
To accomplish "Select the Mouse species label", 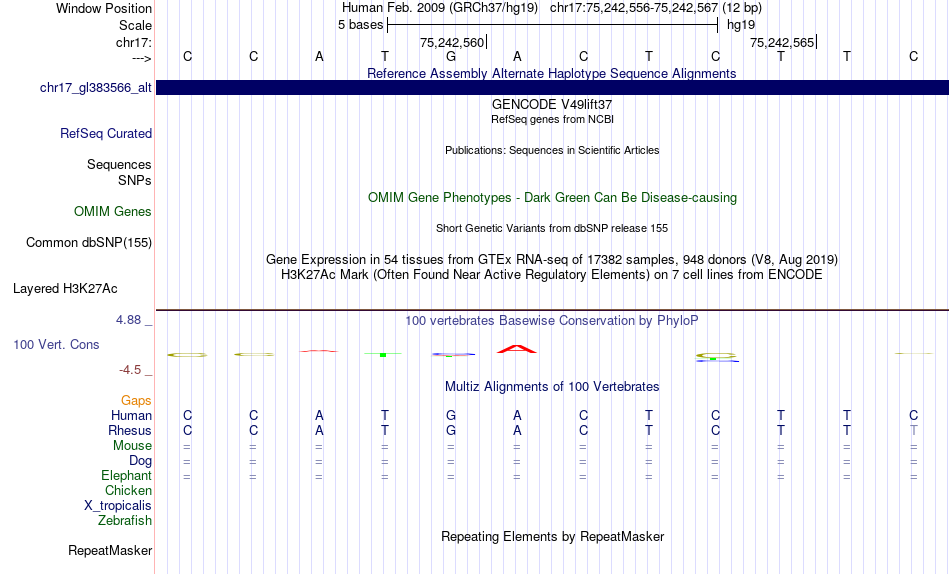I will point(132,446).
